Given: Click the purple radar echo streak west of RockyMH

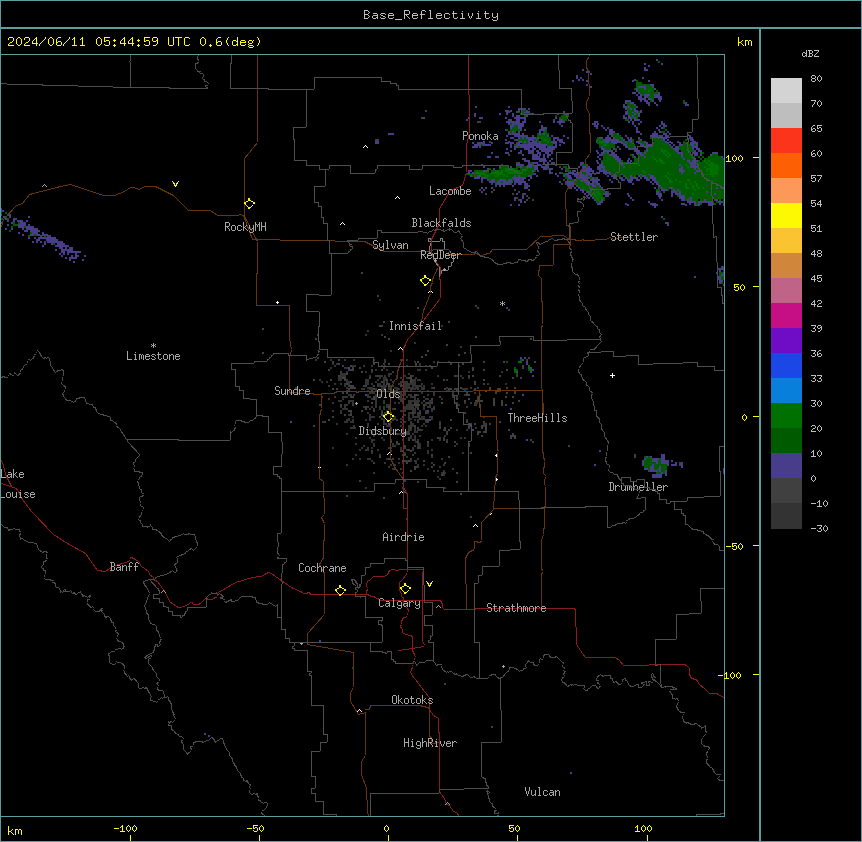Looking at the screenshot, I should (41, 236).
